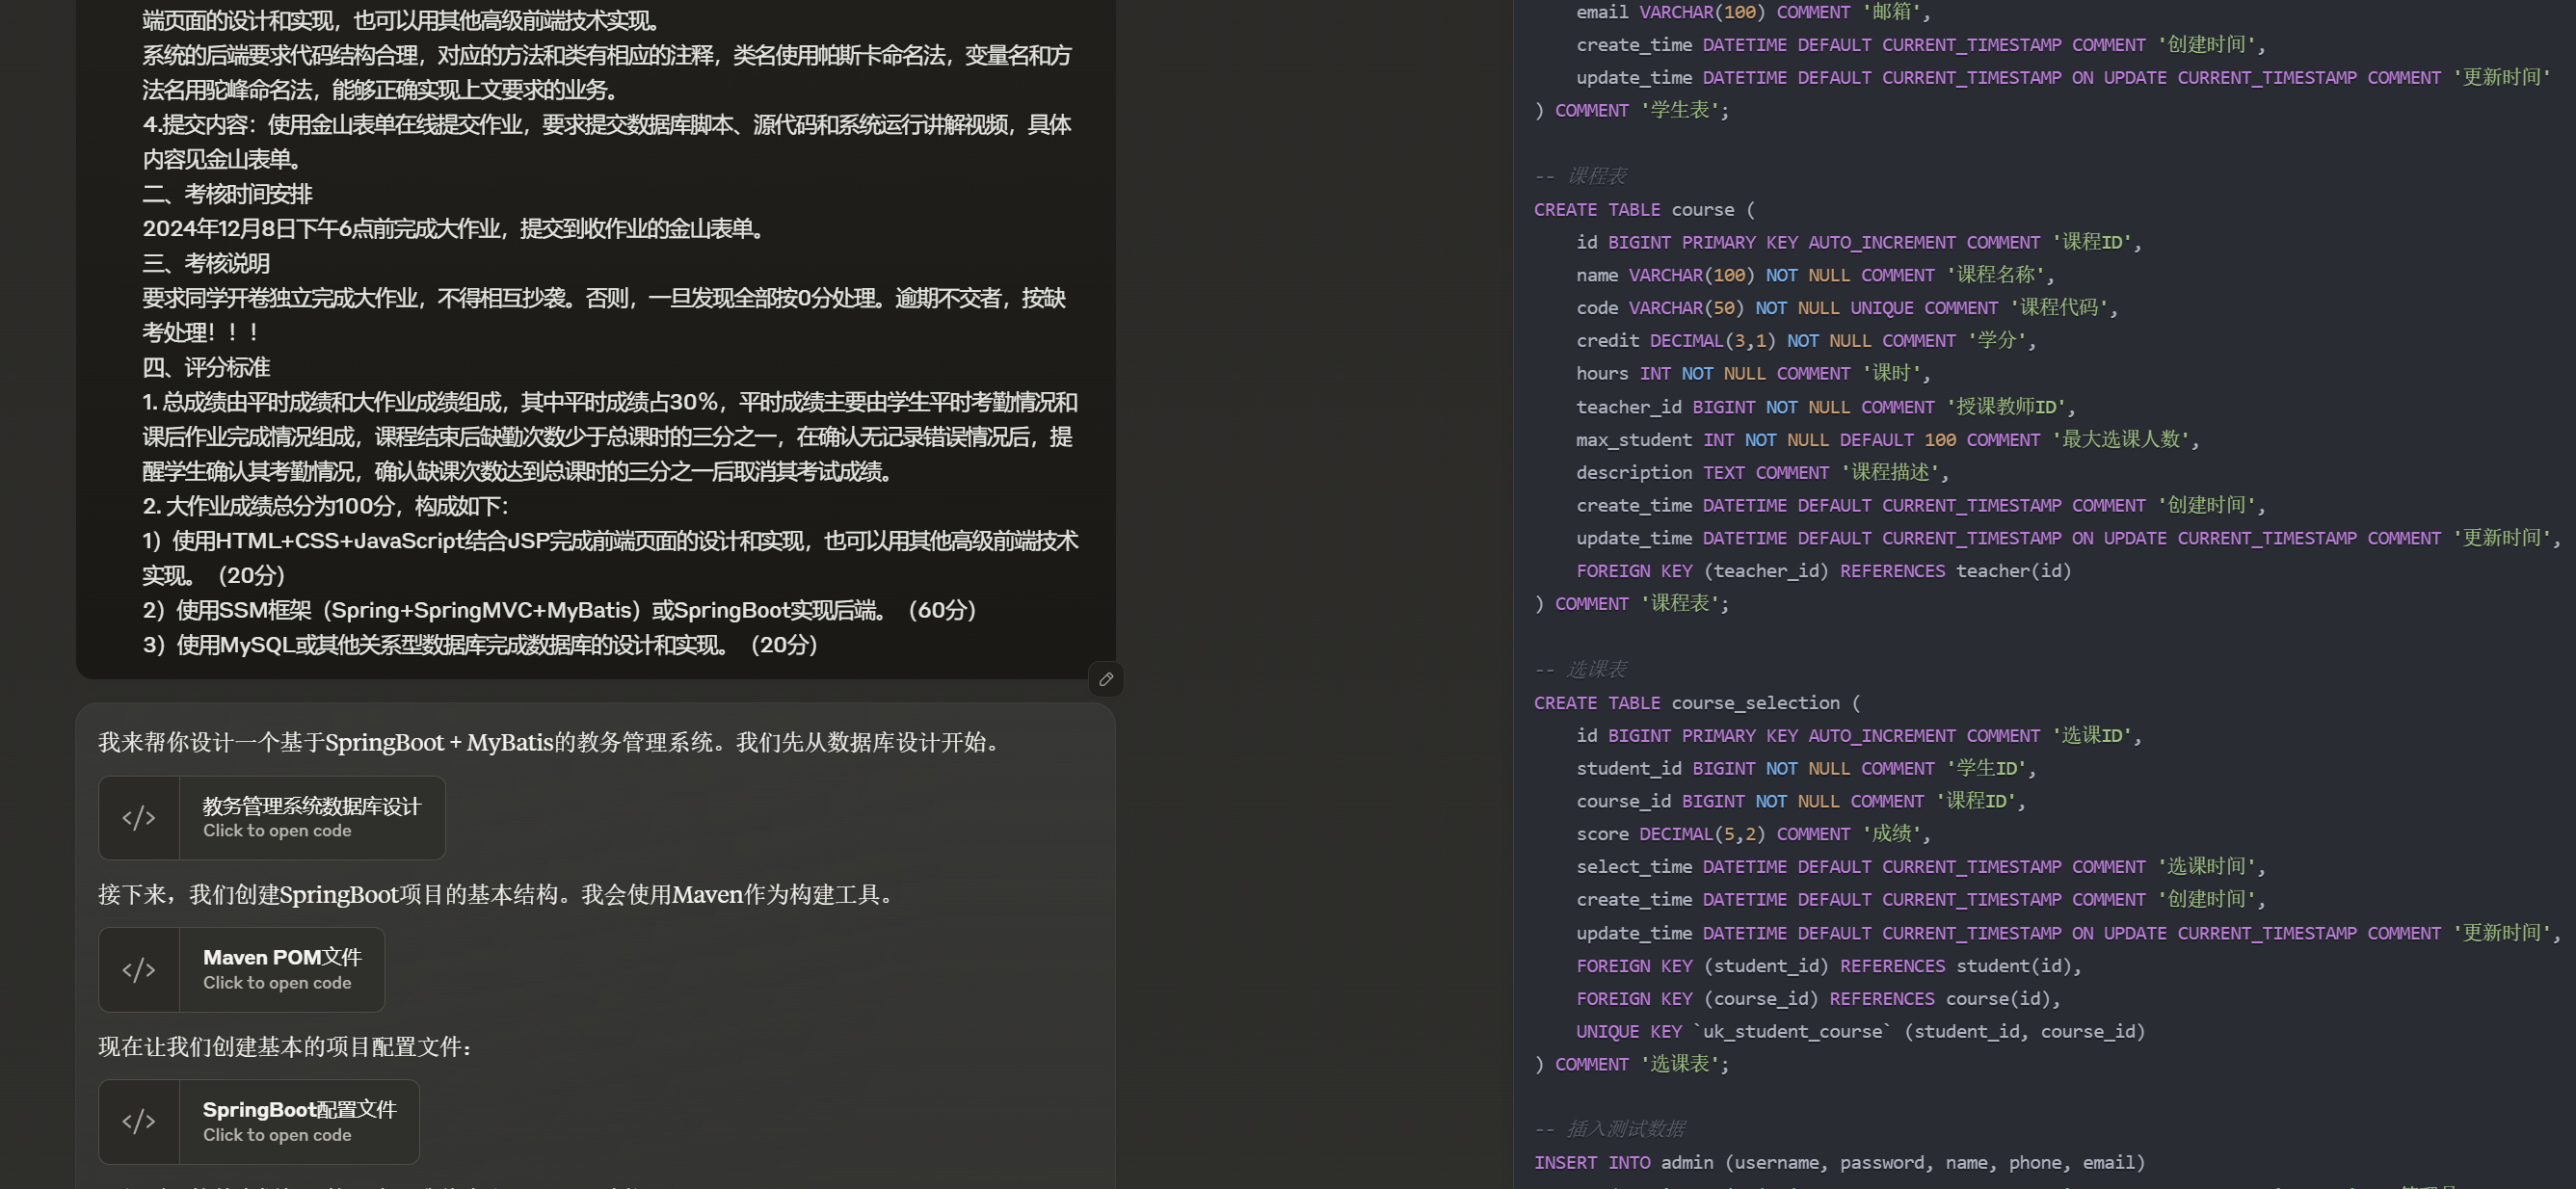Viewport: 2576px width, 1189px height.
Task: Click the reply sentence starting '我来帮你设计'
Action: [549, 742]
